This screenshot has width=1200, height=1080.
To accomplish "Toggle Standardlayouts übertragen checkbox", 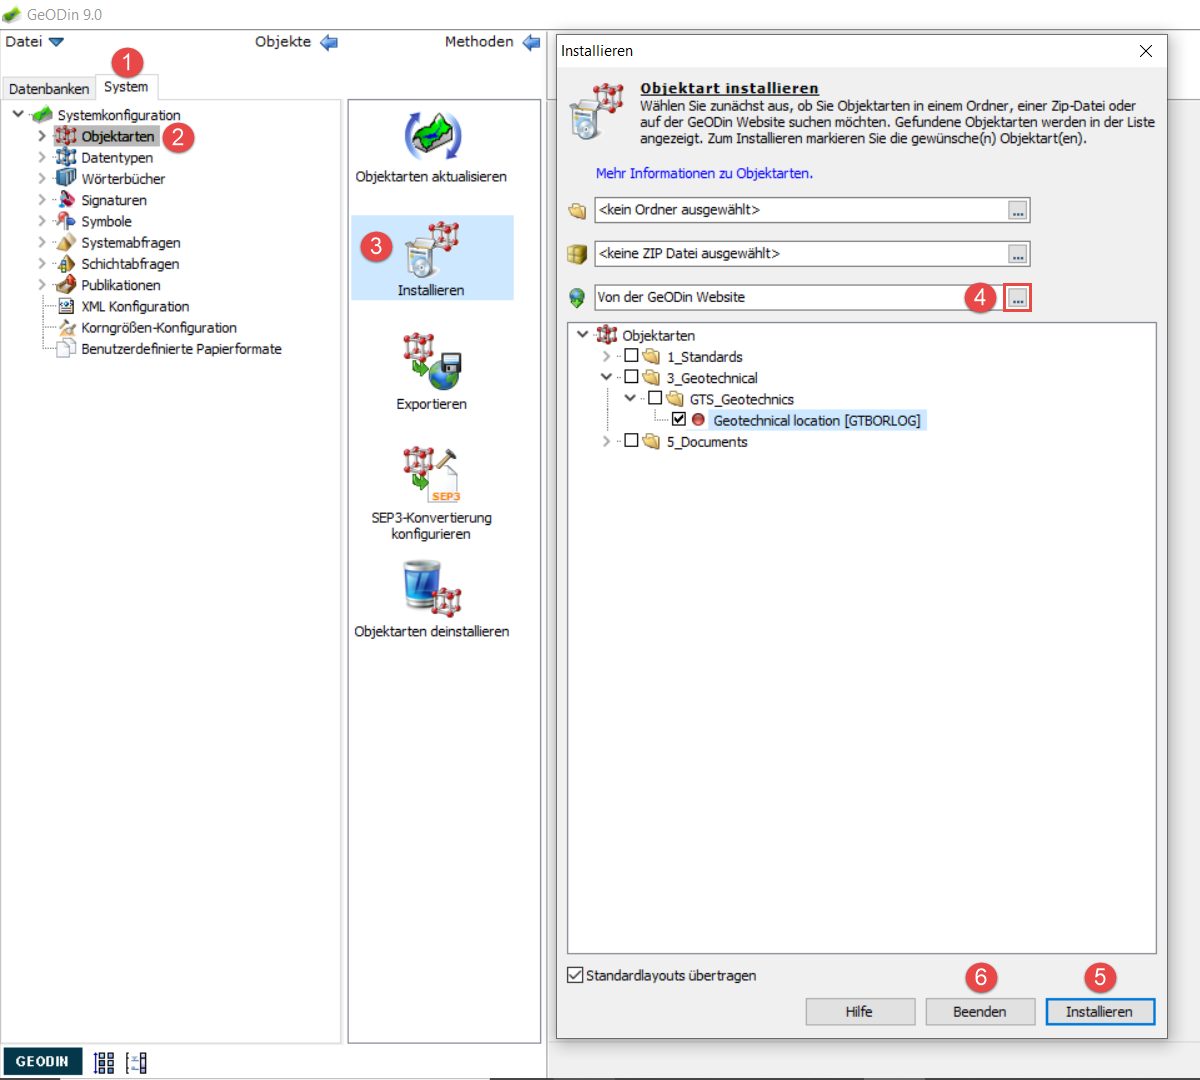I will click(x=575, y=975).
